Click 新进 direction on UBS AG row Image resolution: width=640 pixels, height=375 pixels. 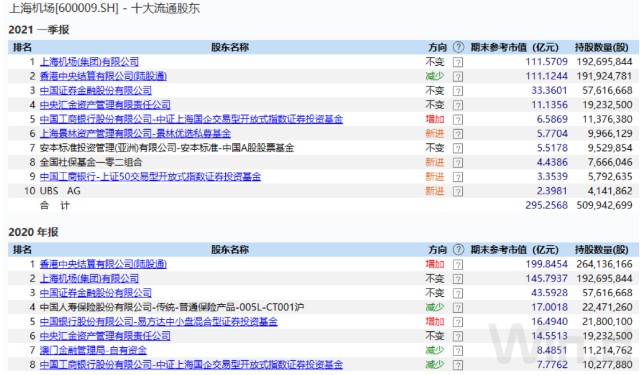tap(435, 191)
